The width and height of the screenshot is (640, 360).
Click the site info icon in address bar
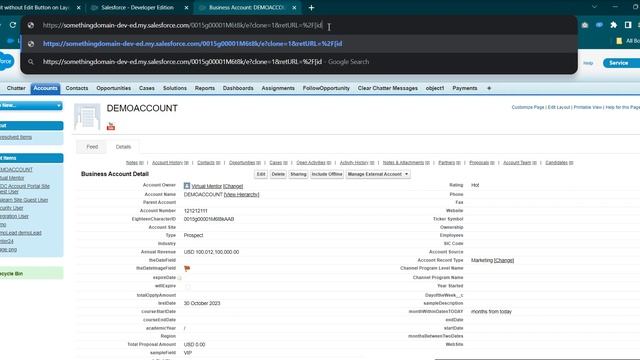[x=31, y=25]
